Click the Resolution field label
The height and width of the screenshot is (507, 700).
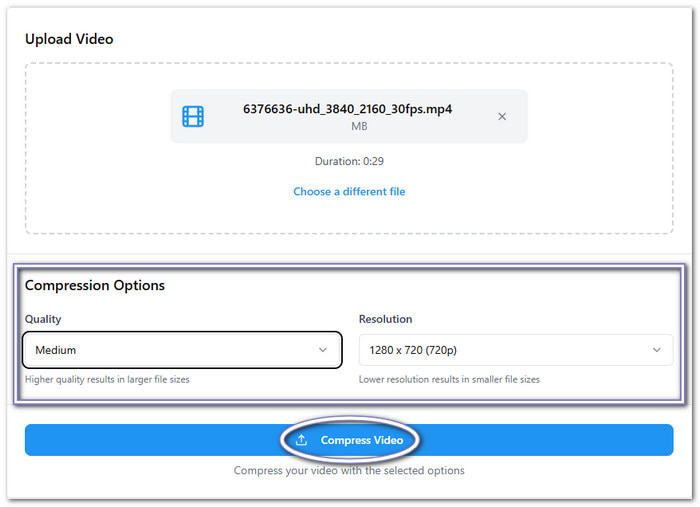click(x=385, y=319)
